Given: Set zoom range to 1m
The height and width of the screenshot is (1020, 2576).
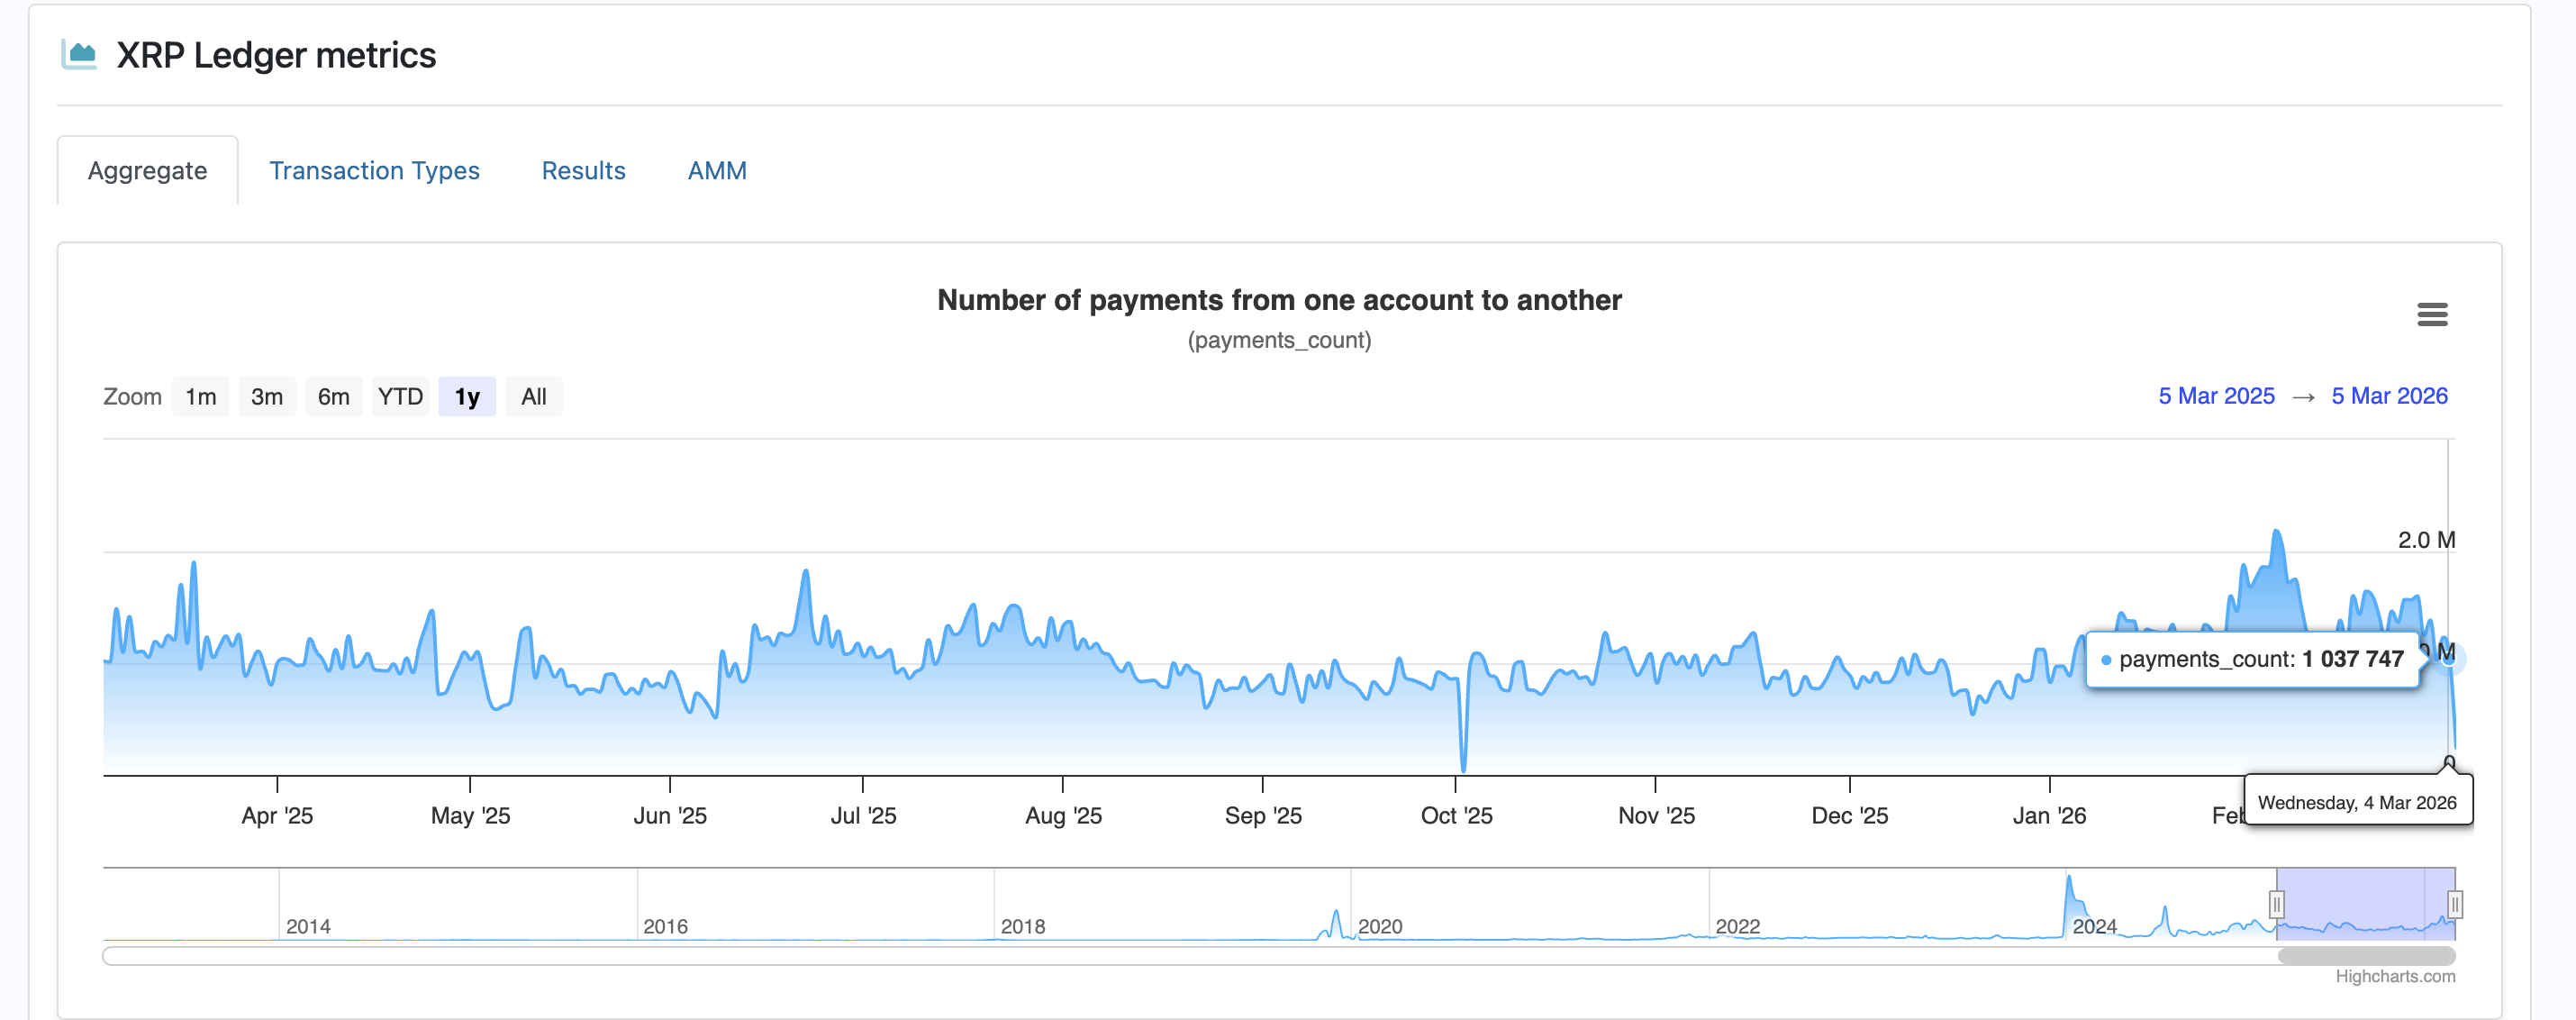Looking at the screenshot, I should [200, 397].
